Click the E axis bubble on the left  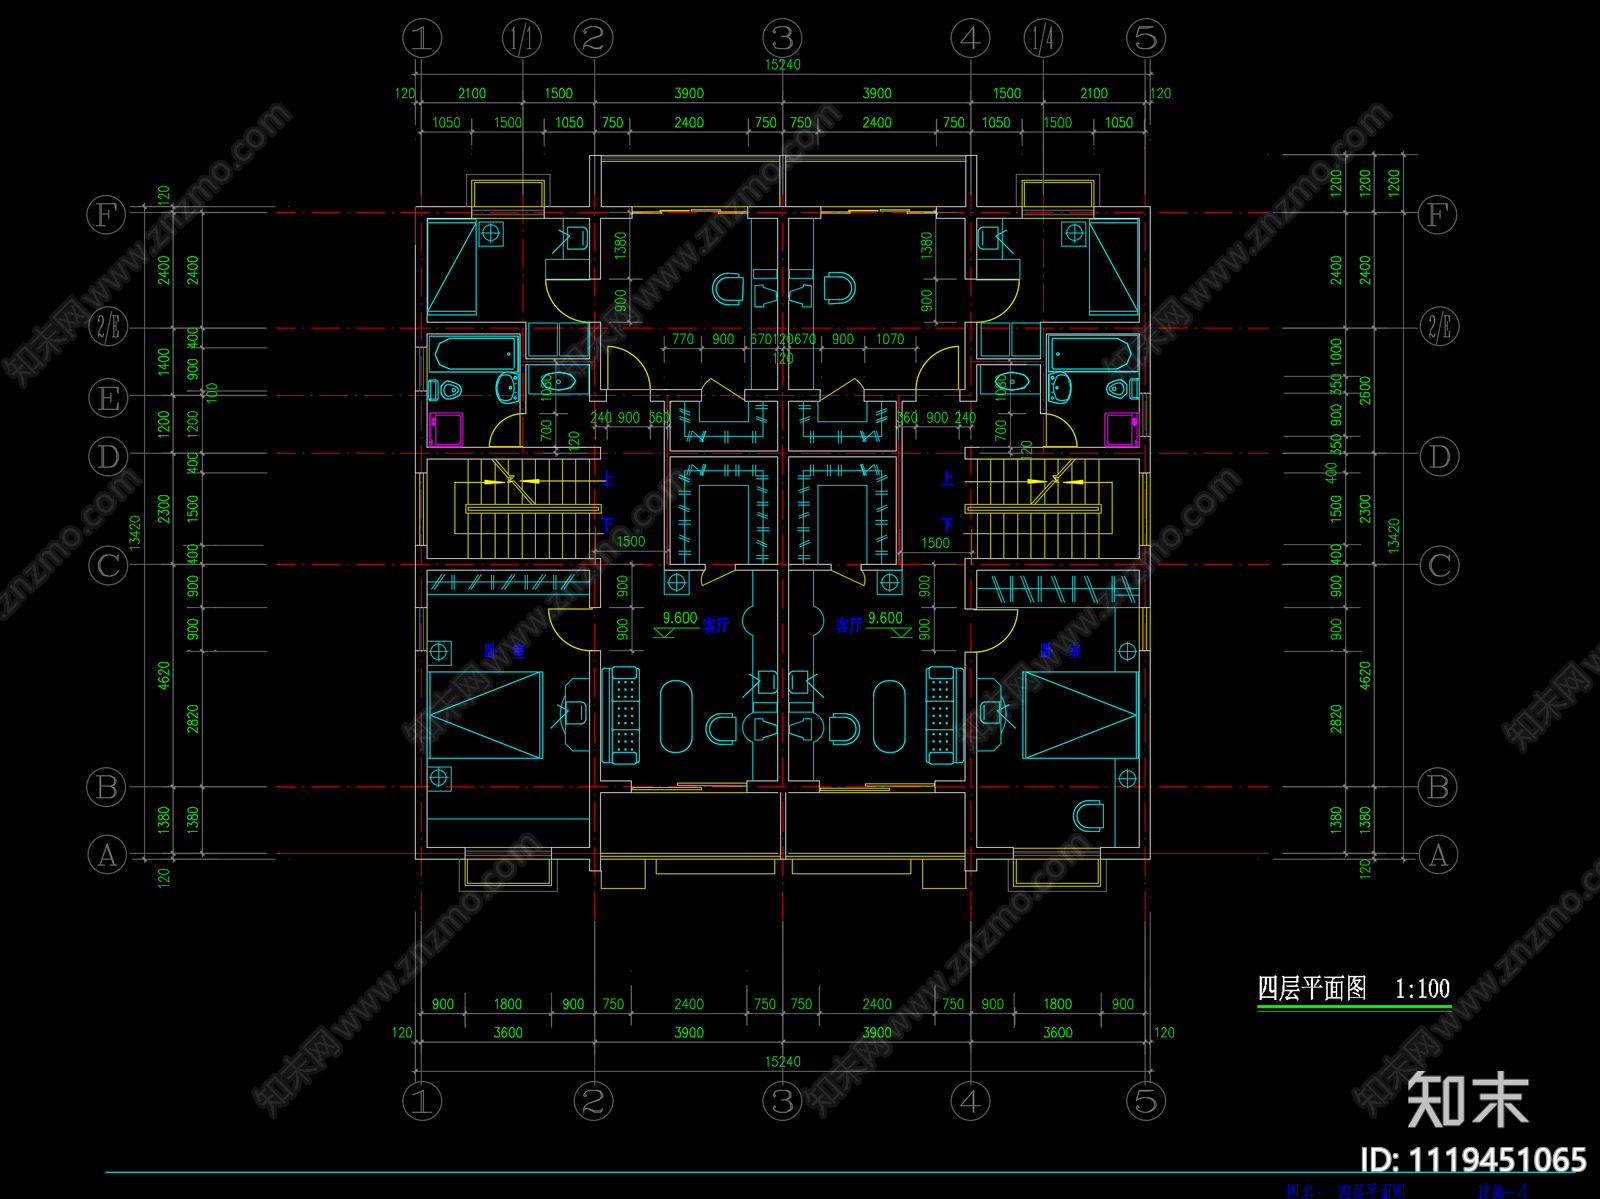pos(107,398)
